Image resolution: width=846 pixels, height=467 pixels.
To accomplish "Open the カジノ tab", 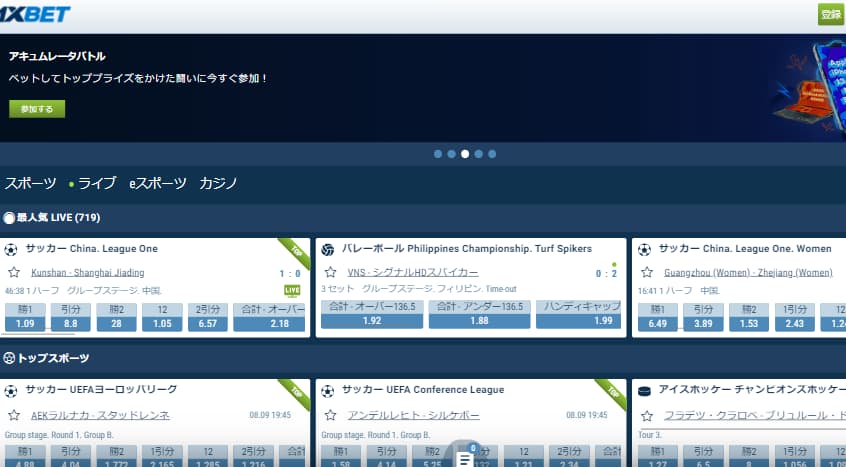I will (219, 183).
